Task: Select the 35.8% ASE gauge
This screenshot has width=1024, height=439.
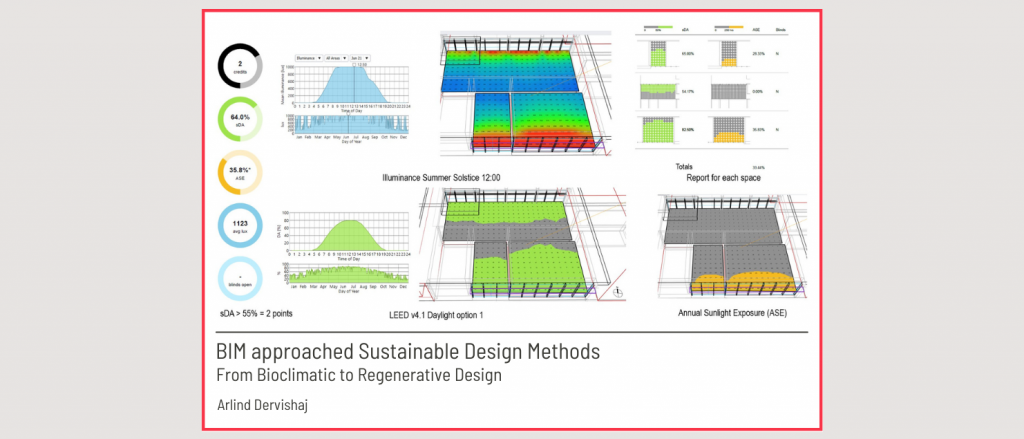Action: tap(240, 176)
